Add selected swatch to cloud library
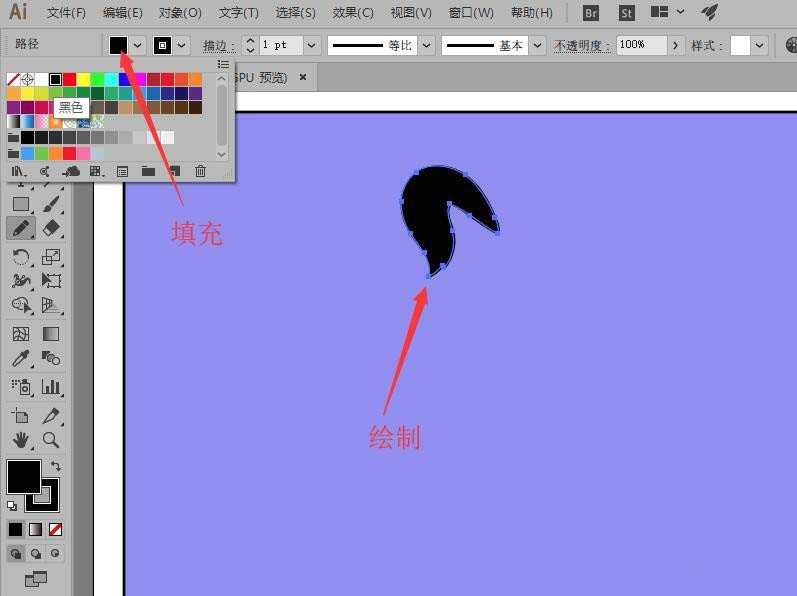Image resolution: width=797 pixels, height=596 pixels. [71, 172]
